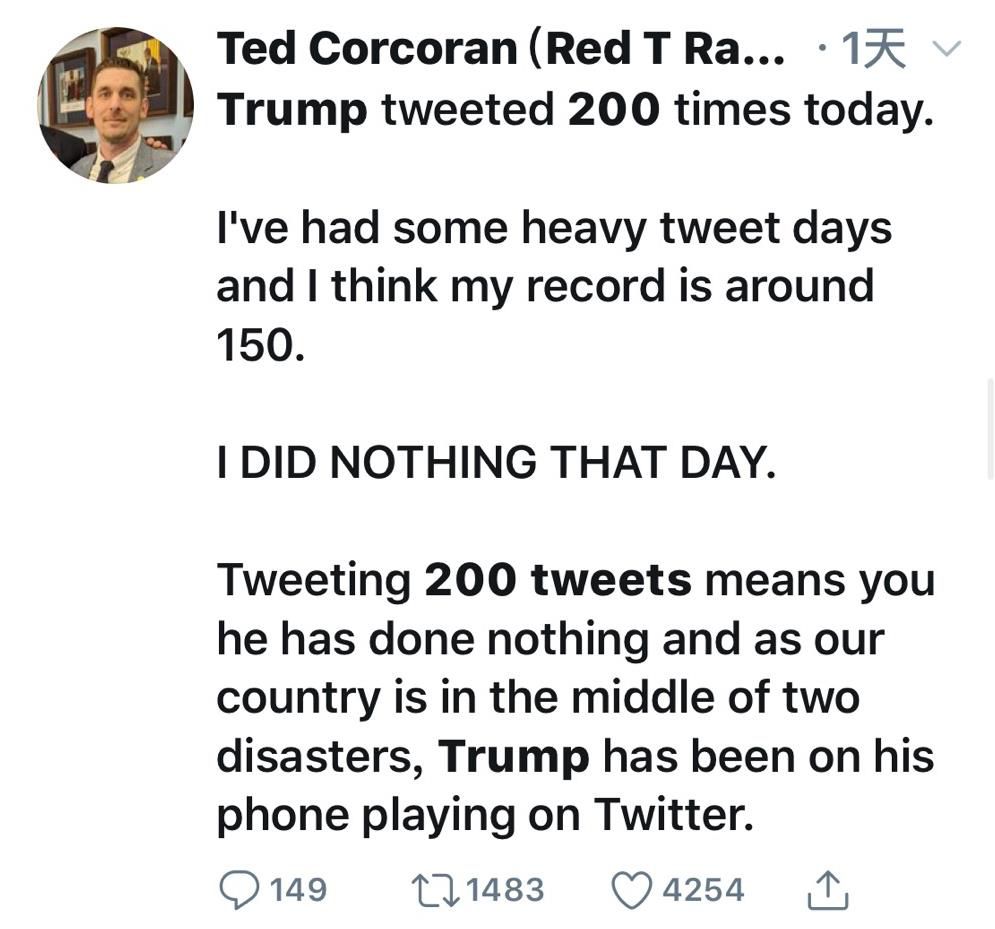The width and height of the screenshot is (995, 929).
Task: Click the "I've had some heavy tweet days" line
Action: (553, 227)
